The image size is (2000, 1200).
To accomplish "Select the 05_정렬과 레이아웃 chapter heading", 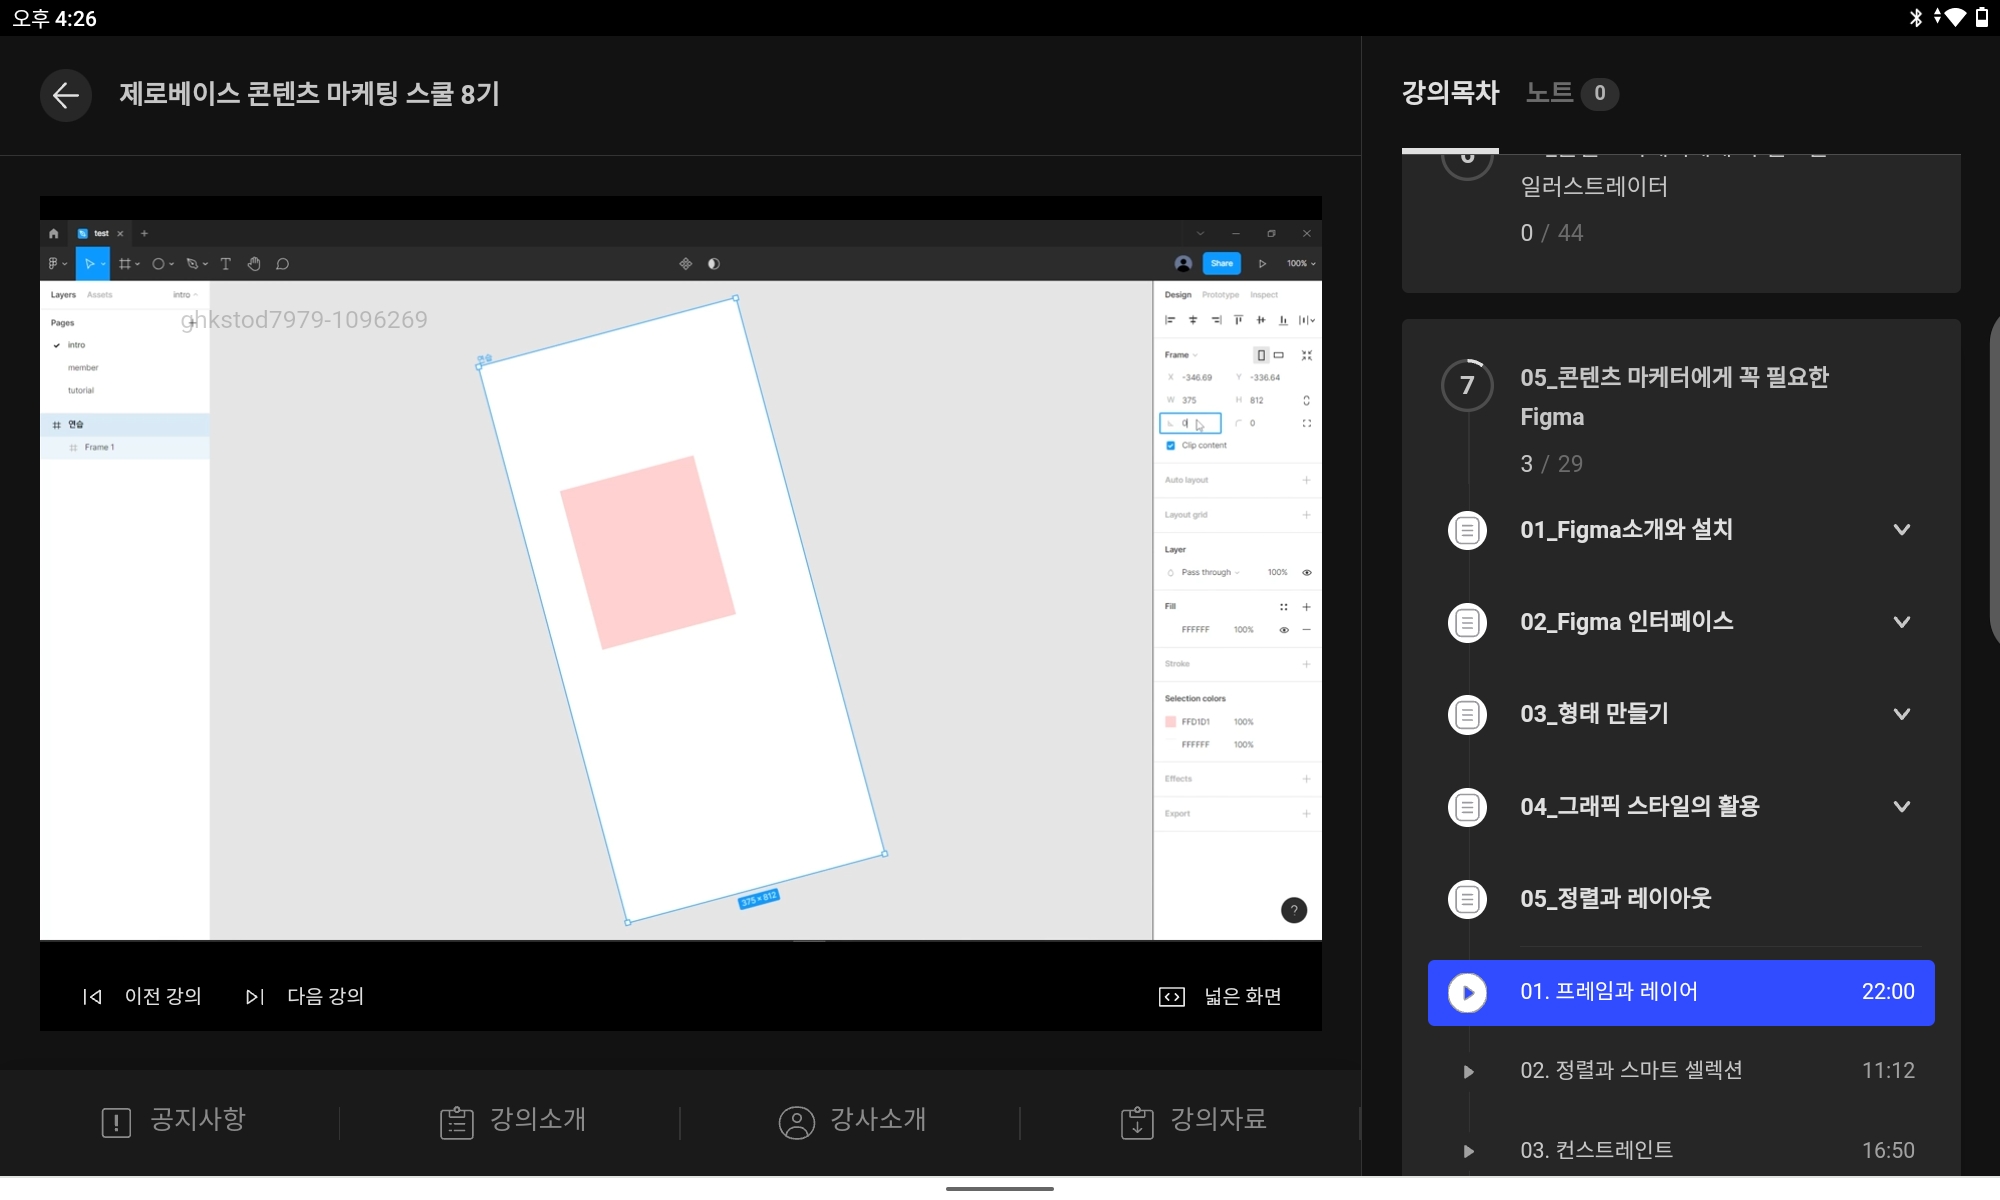I will [1615, 898].
